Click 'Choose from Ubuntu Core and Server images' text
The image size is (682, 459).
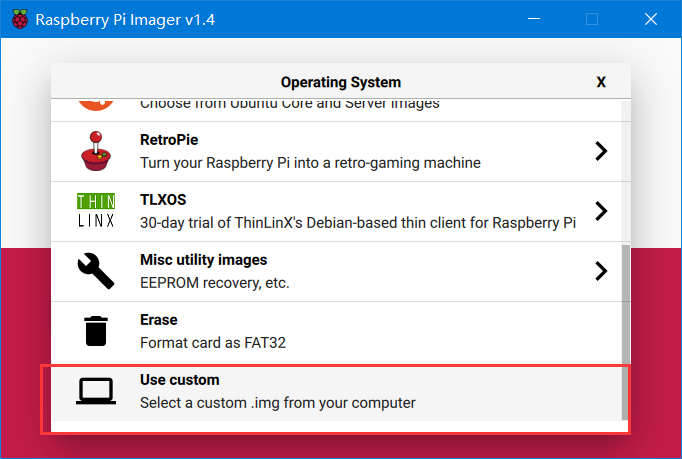(x=290, y=104)
